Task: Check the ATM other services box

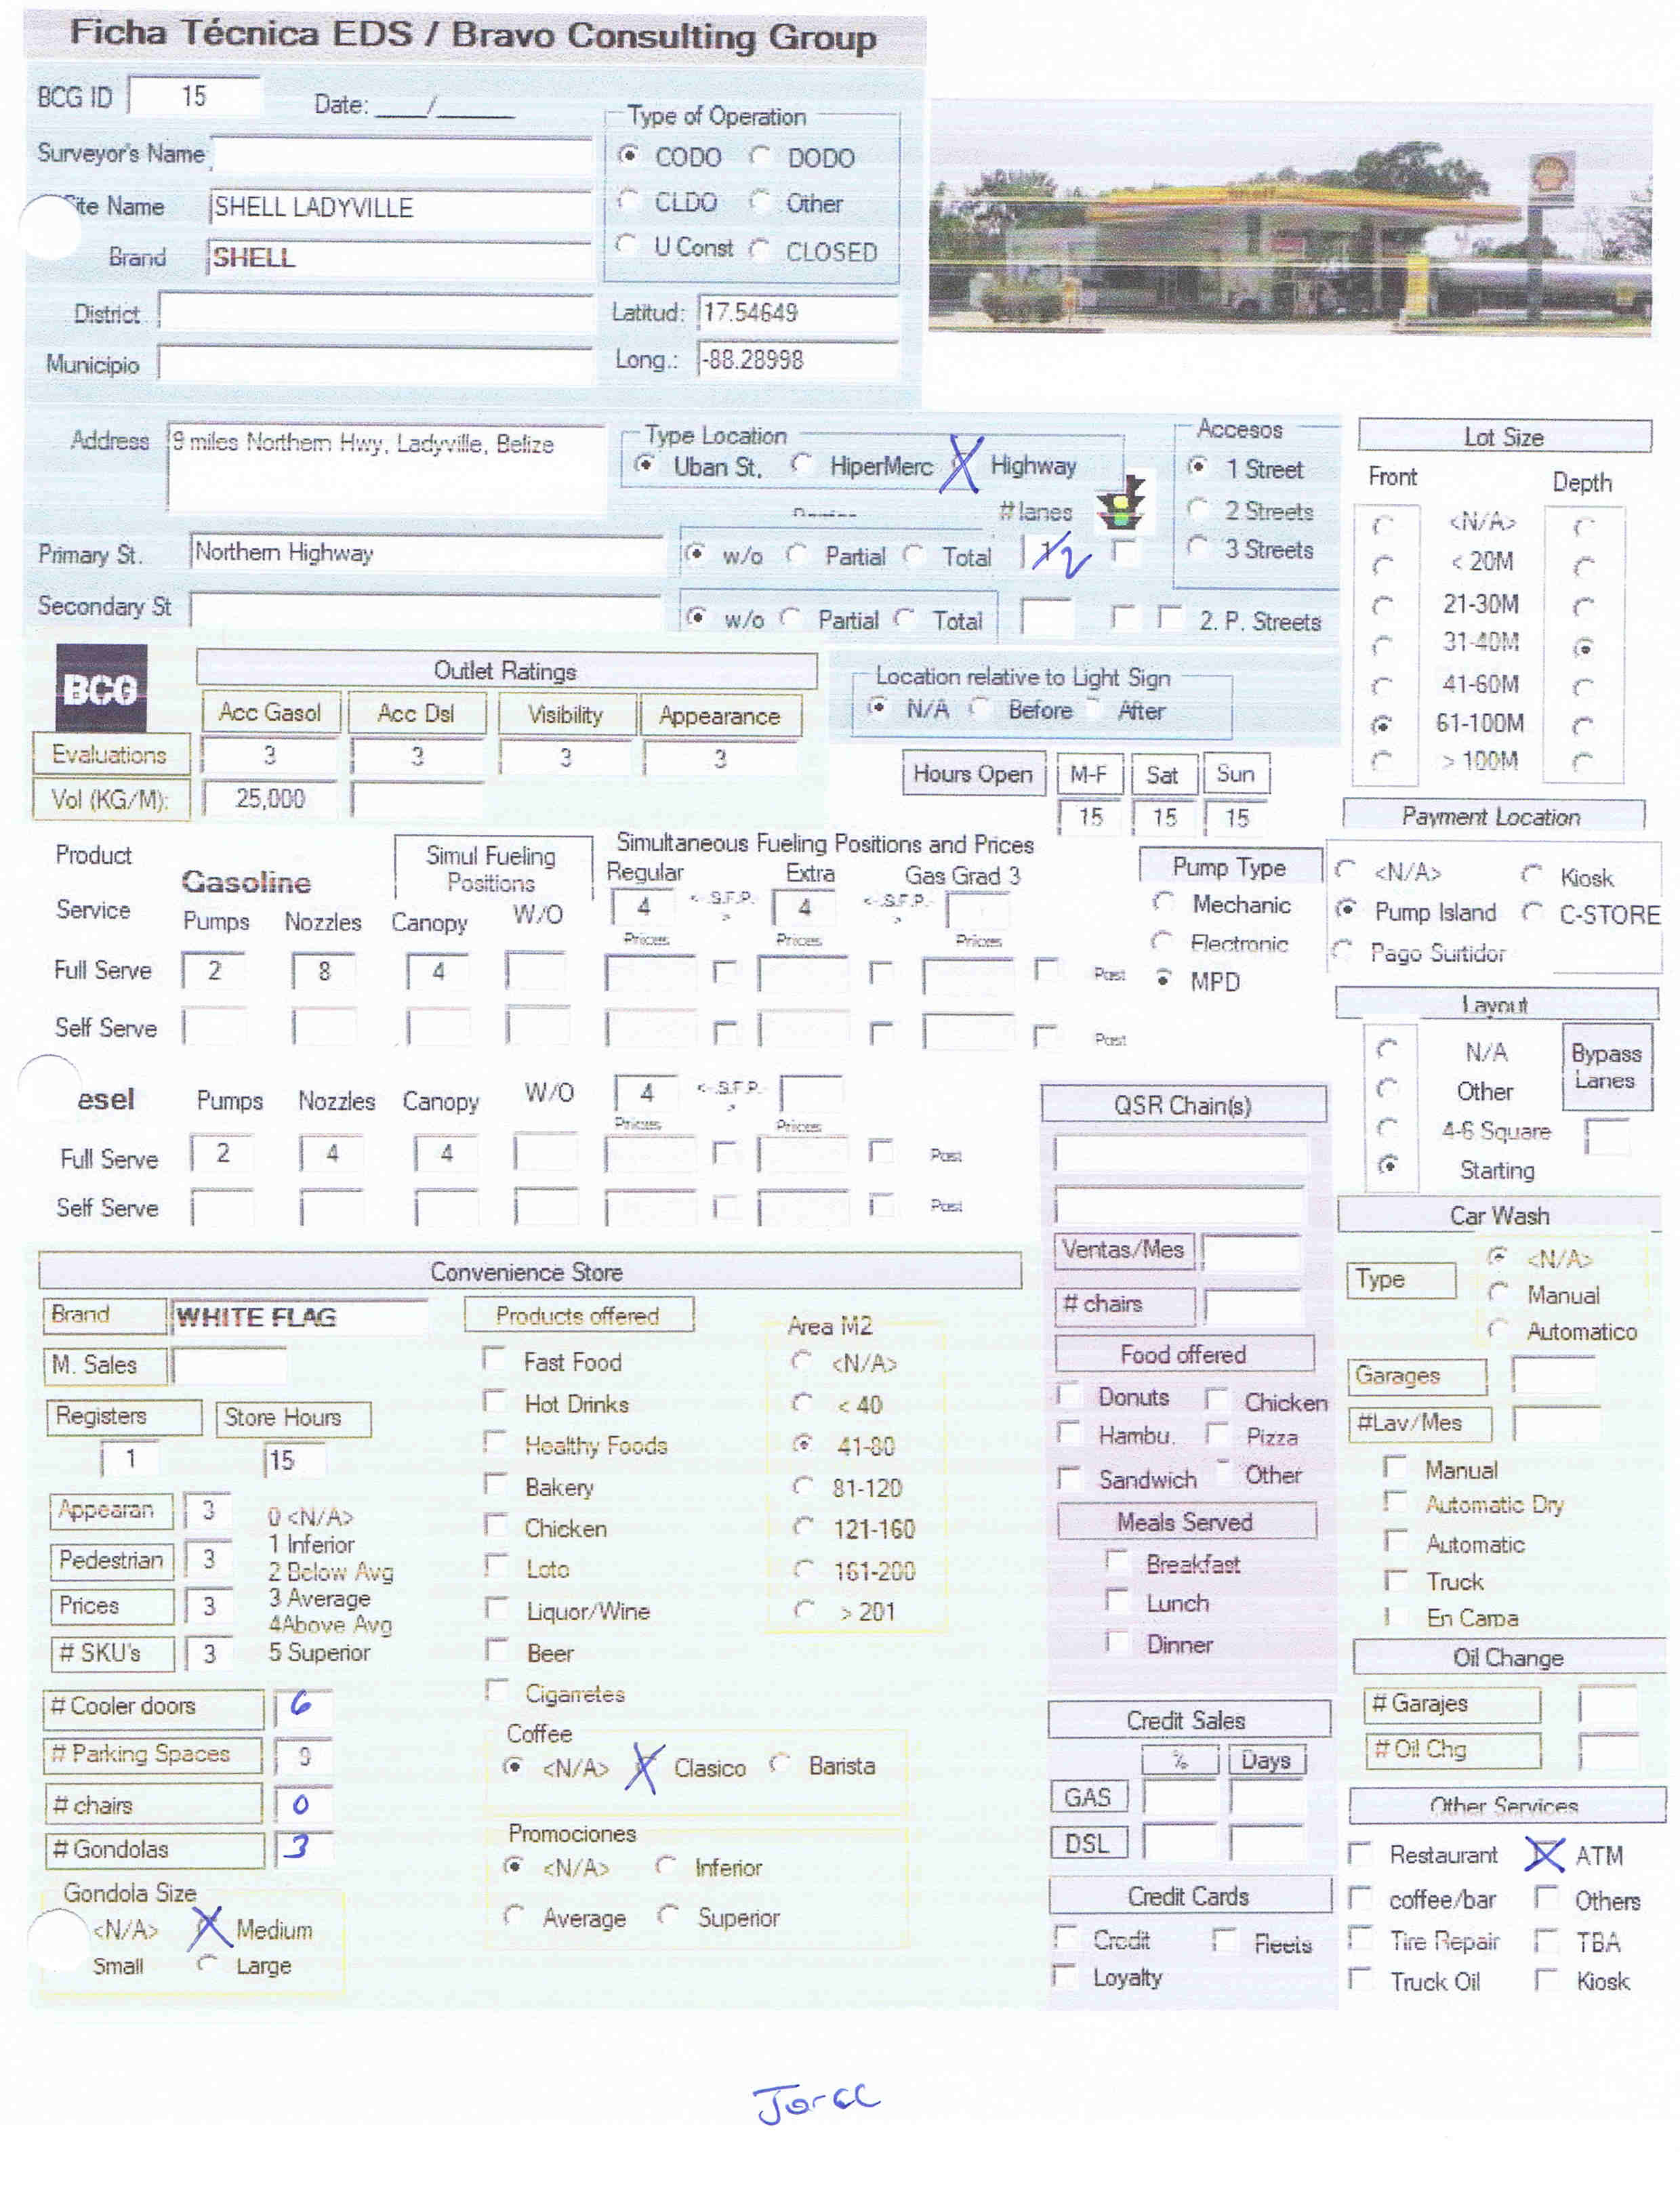Action: 1546,1855
